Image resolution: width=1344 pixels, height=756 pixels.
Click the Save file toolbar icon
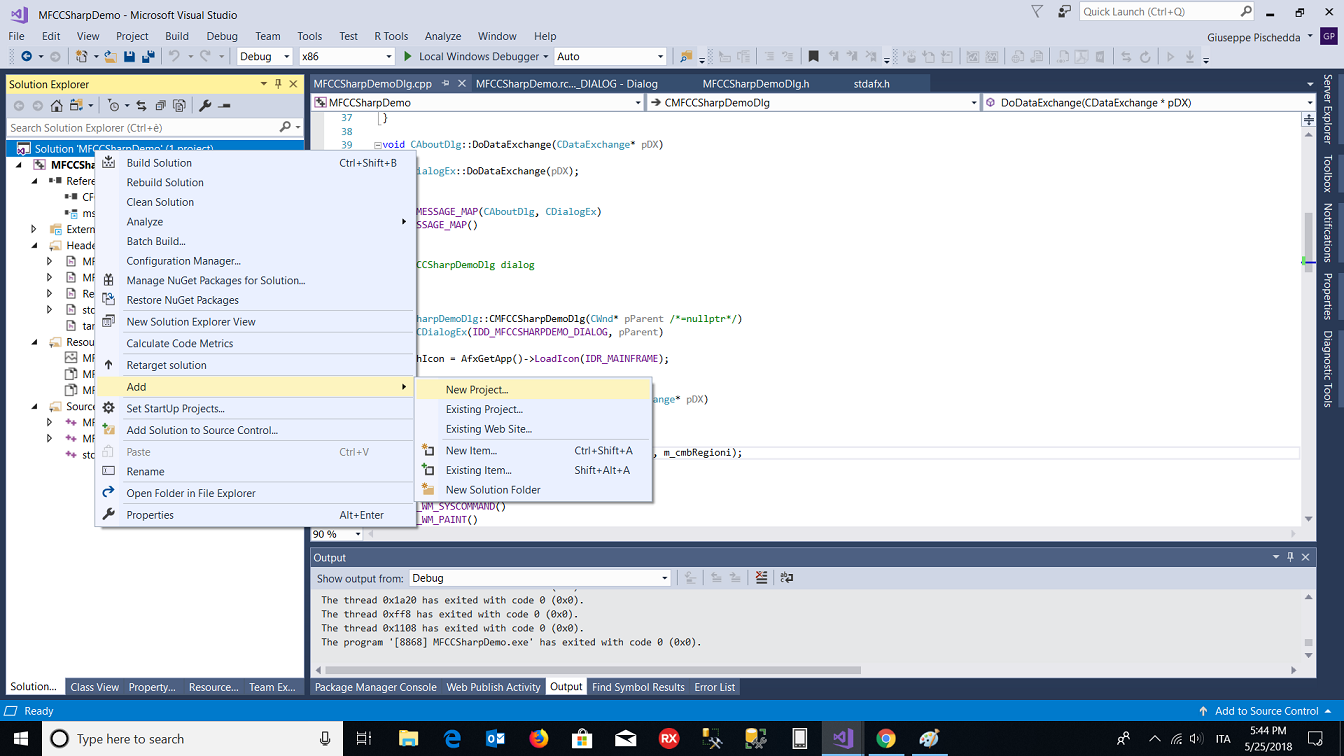pos(129,57)
